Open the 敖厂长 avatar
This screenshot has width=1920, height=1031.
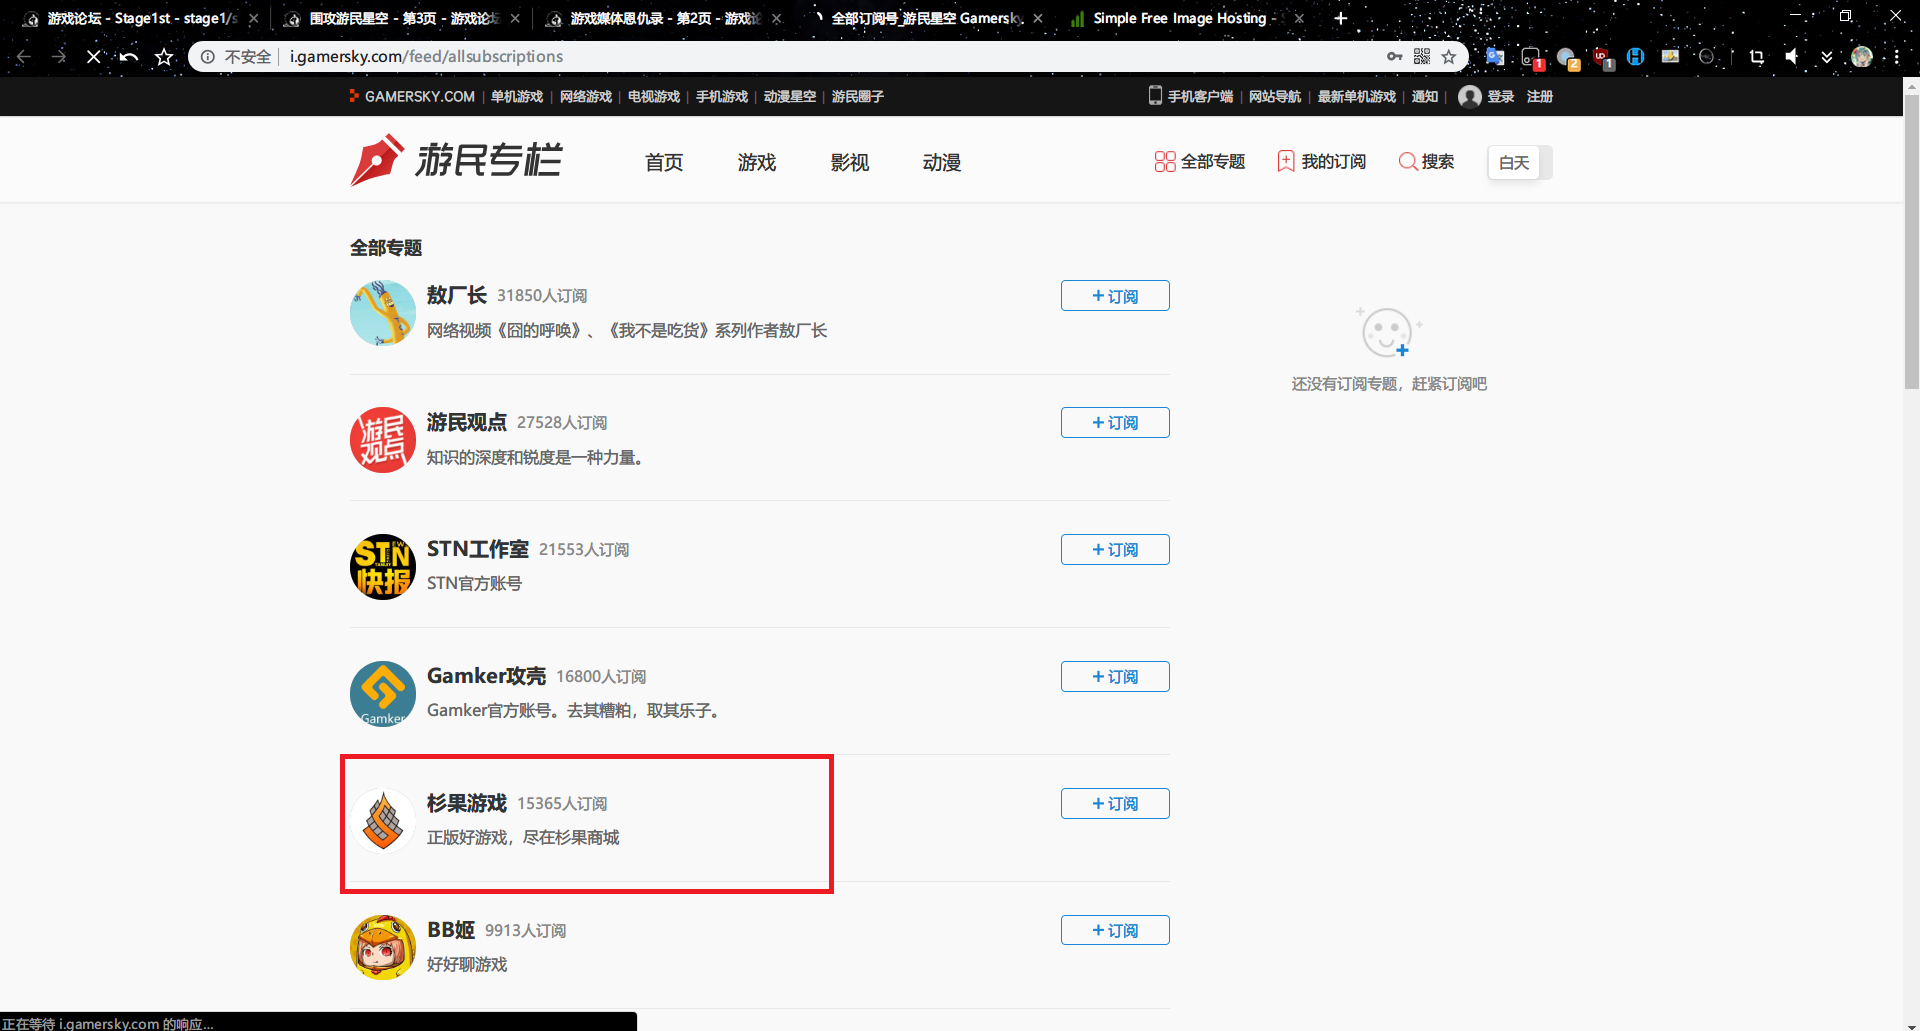pos(383,313)
